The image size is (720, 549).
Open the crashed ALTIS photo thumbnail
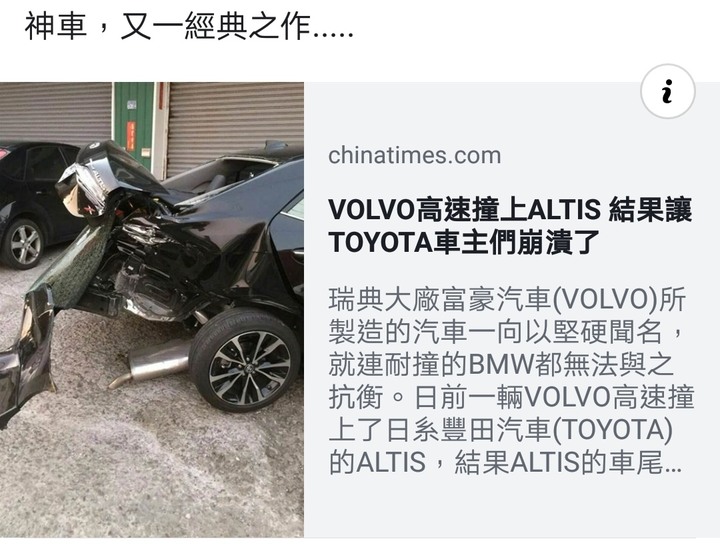click(152, 309)
